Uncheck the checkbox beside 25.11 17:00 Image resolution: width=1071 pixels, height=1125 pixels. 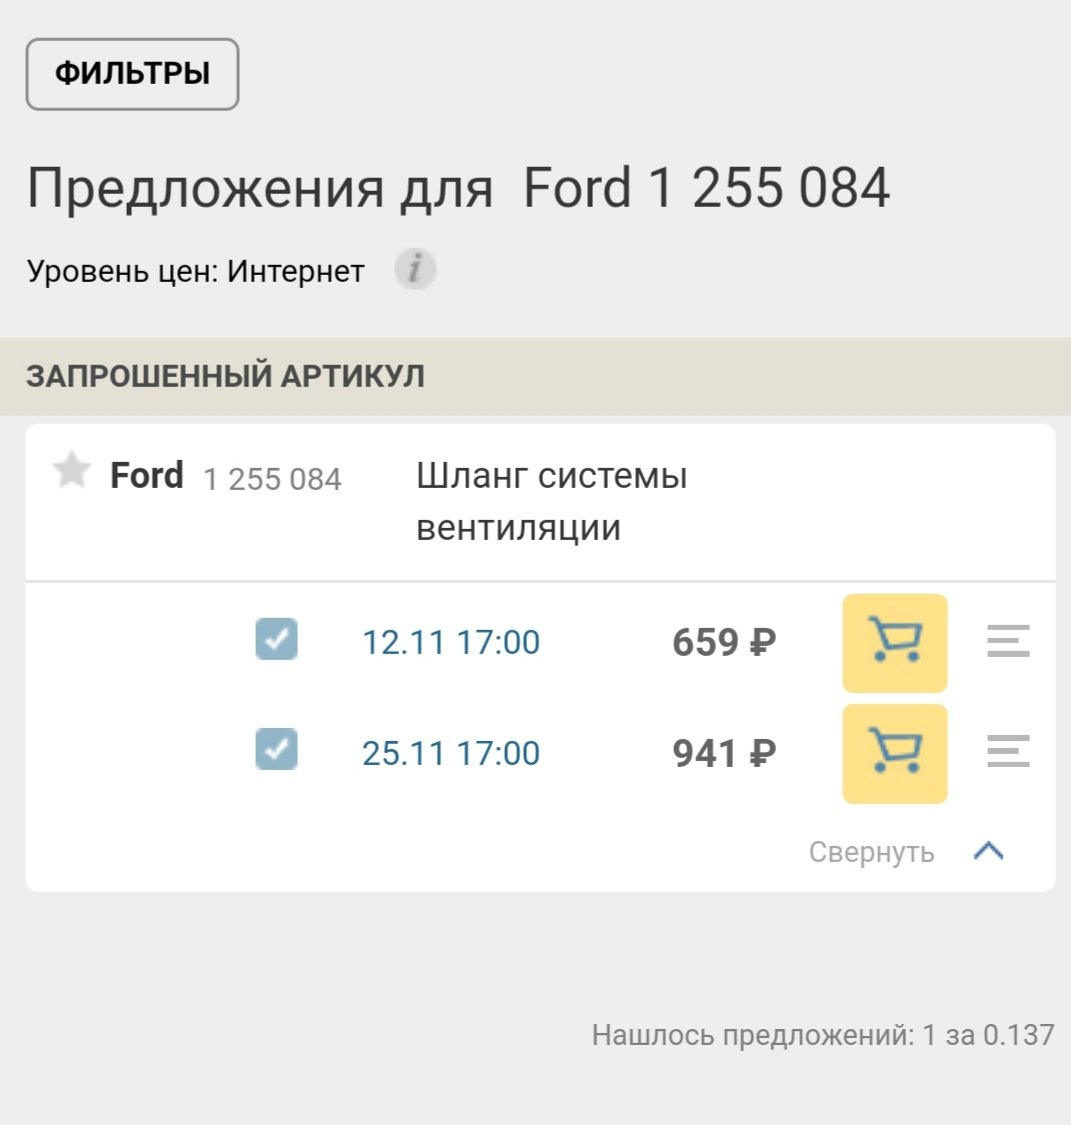coord(276,749)
